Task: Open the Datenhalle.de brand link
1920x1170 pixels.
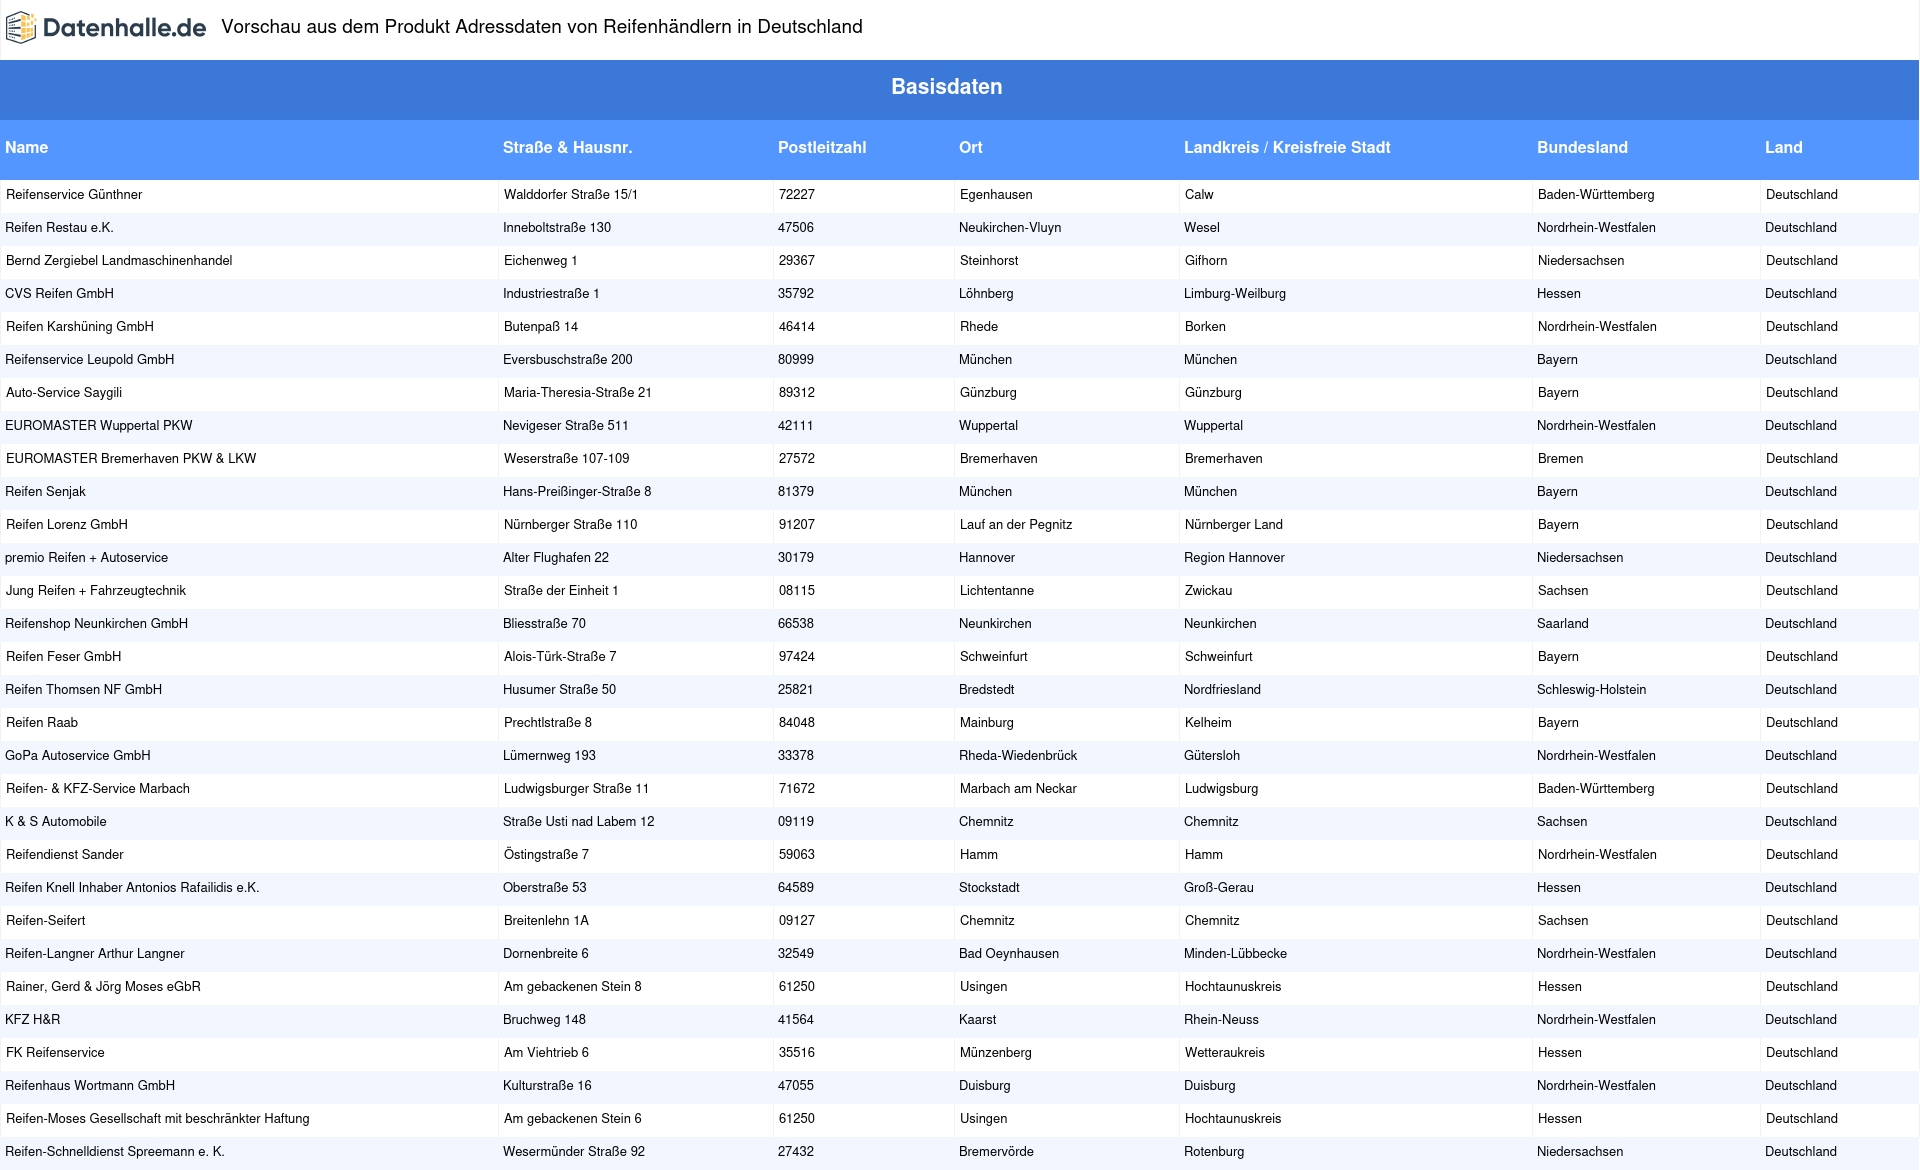Action: coord(106,28)
